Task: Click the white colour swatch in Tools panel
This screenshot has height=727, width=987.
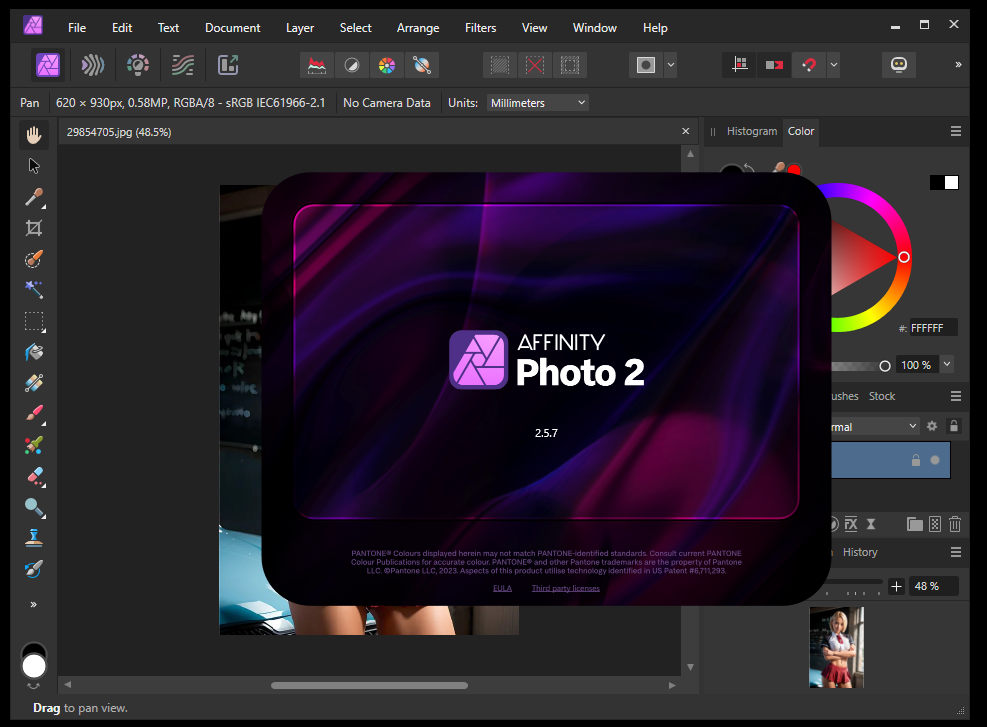Action: (x=34, y=666)
